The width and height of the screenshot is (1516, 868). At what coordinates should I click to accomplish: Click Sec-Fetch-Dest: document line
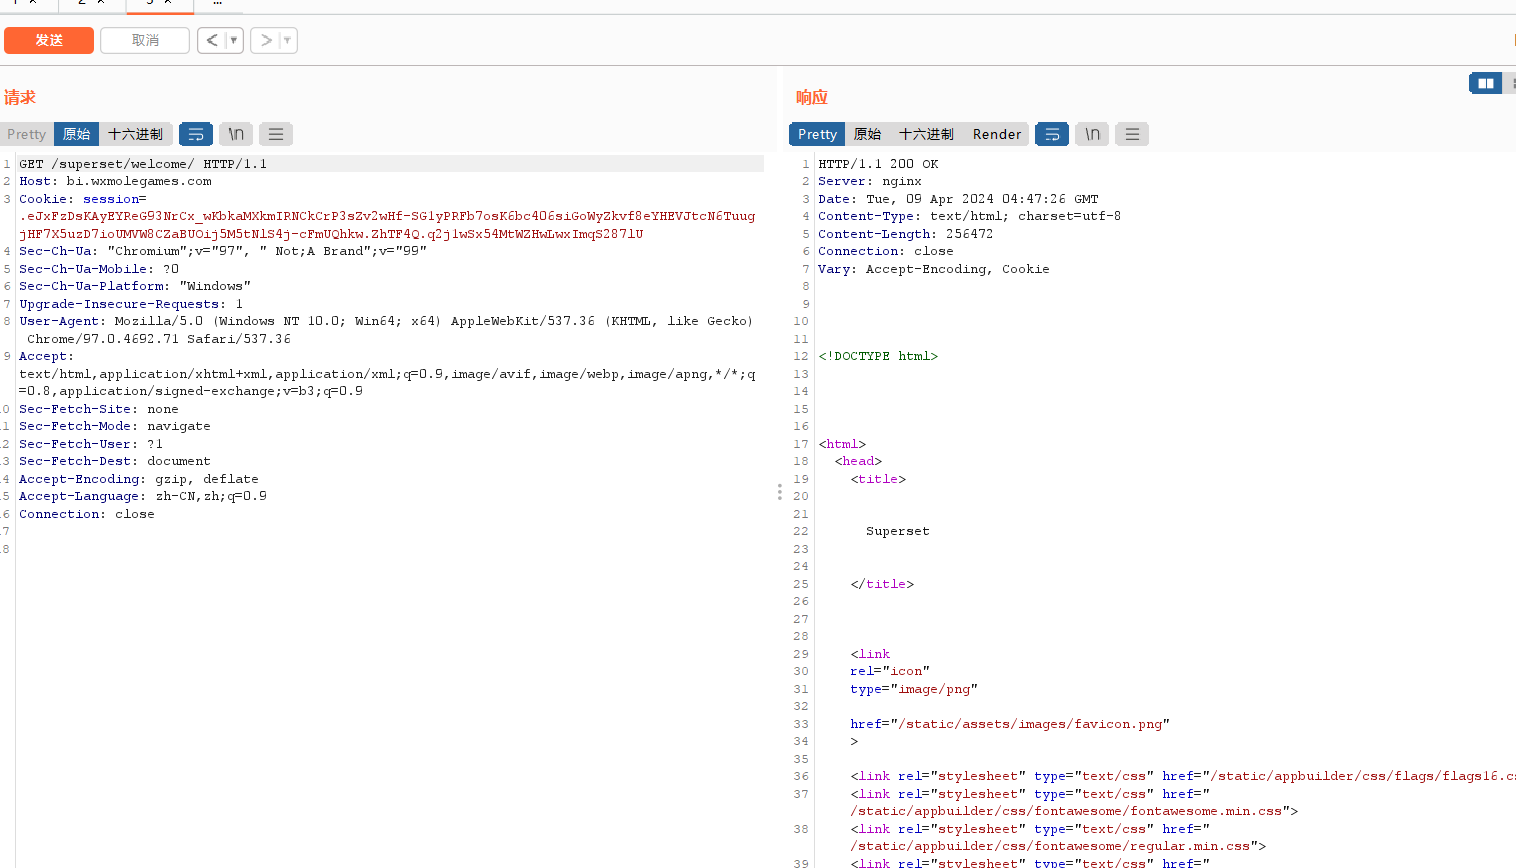[x=115, y=461]
